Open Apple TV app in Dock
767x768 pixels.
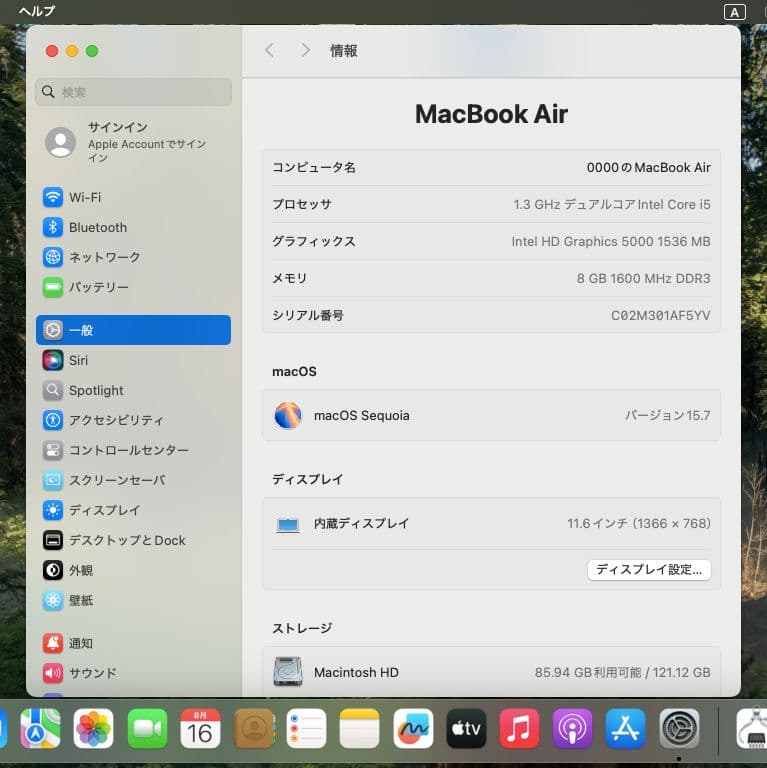pos(466,728)
